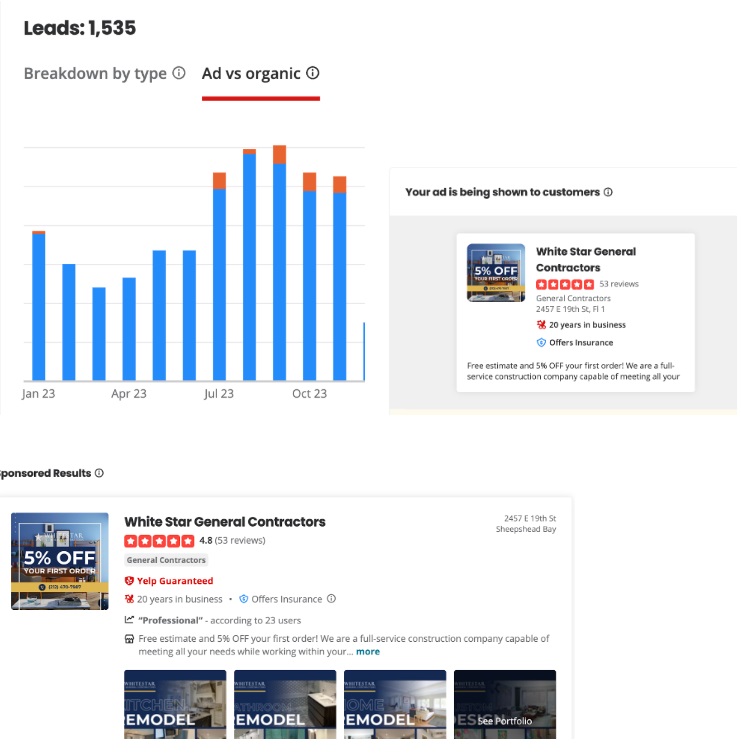Viewport: 741px width, 756px height.
Task: Click Yelp Guaranteed shield icon
Action: tap(129, 580)
